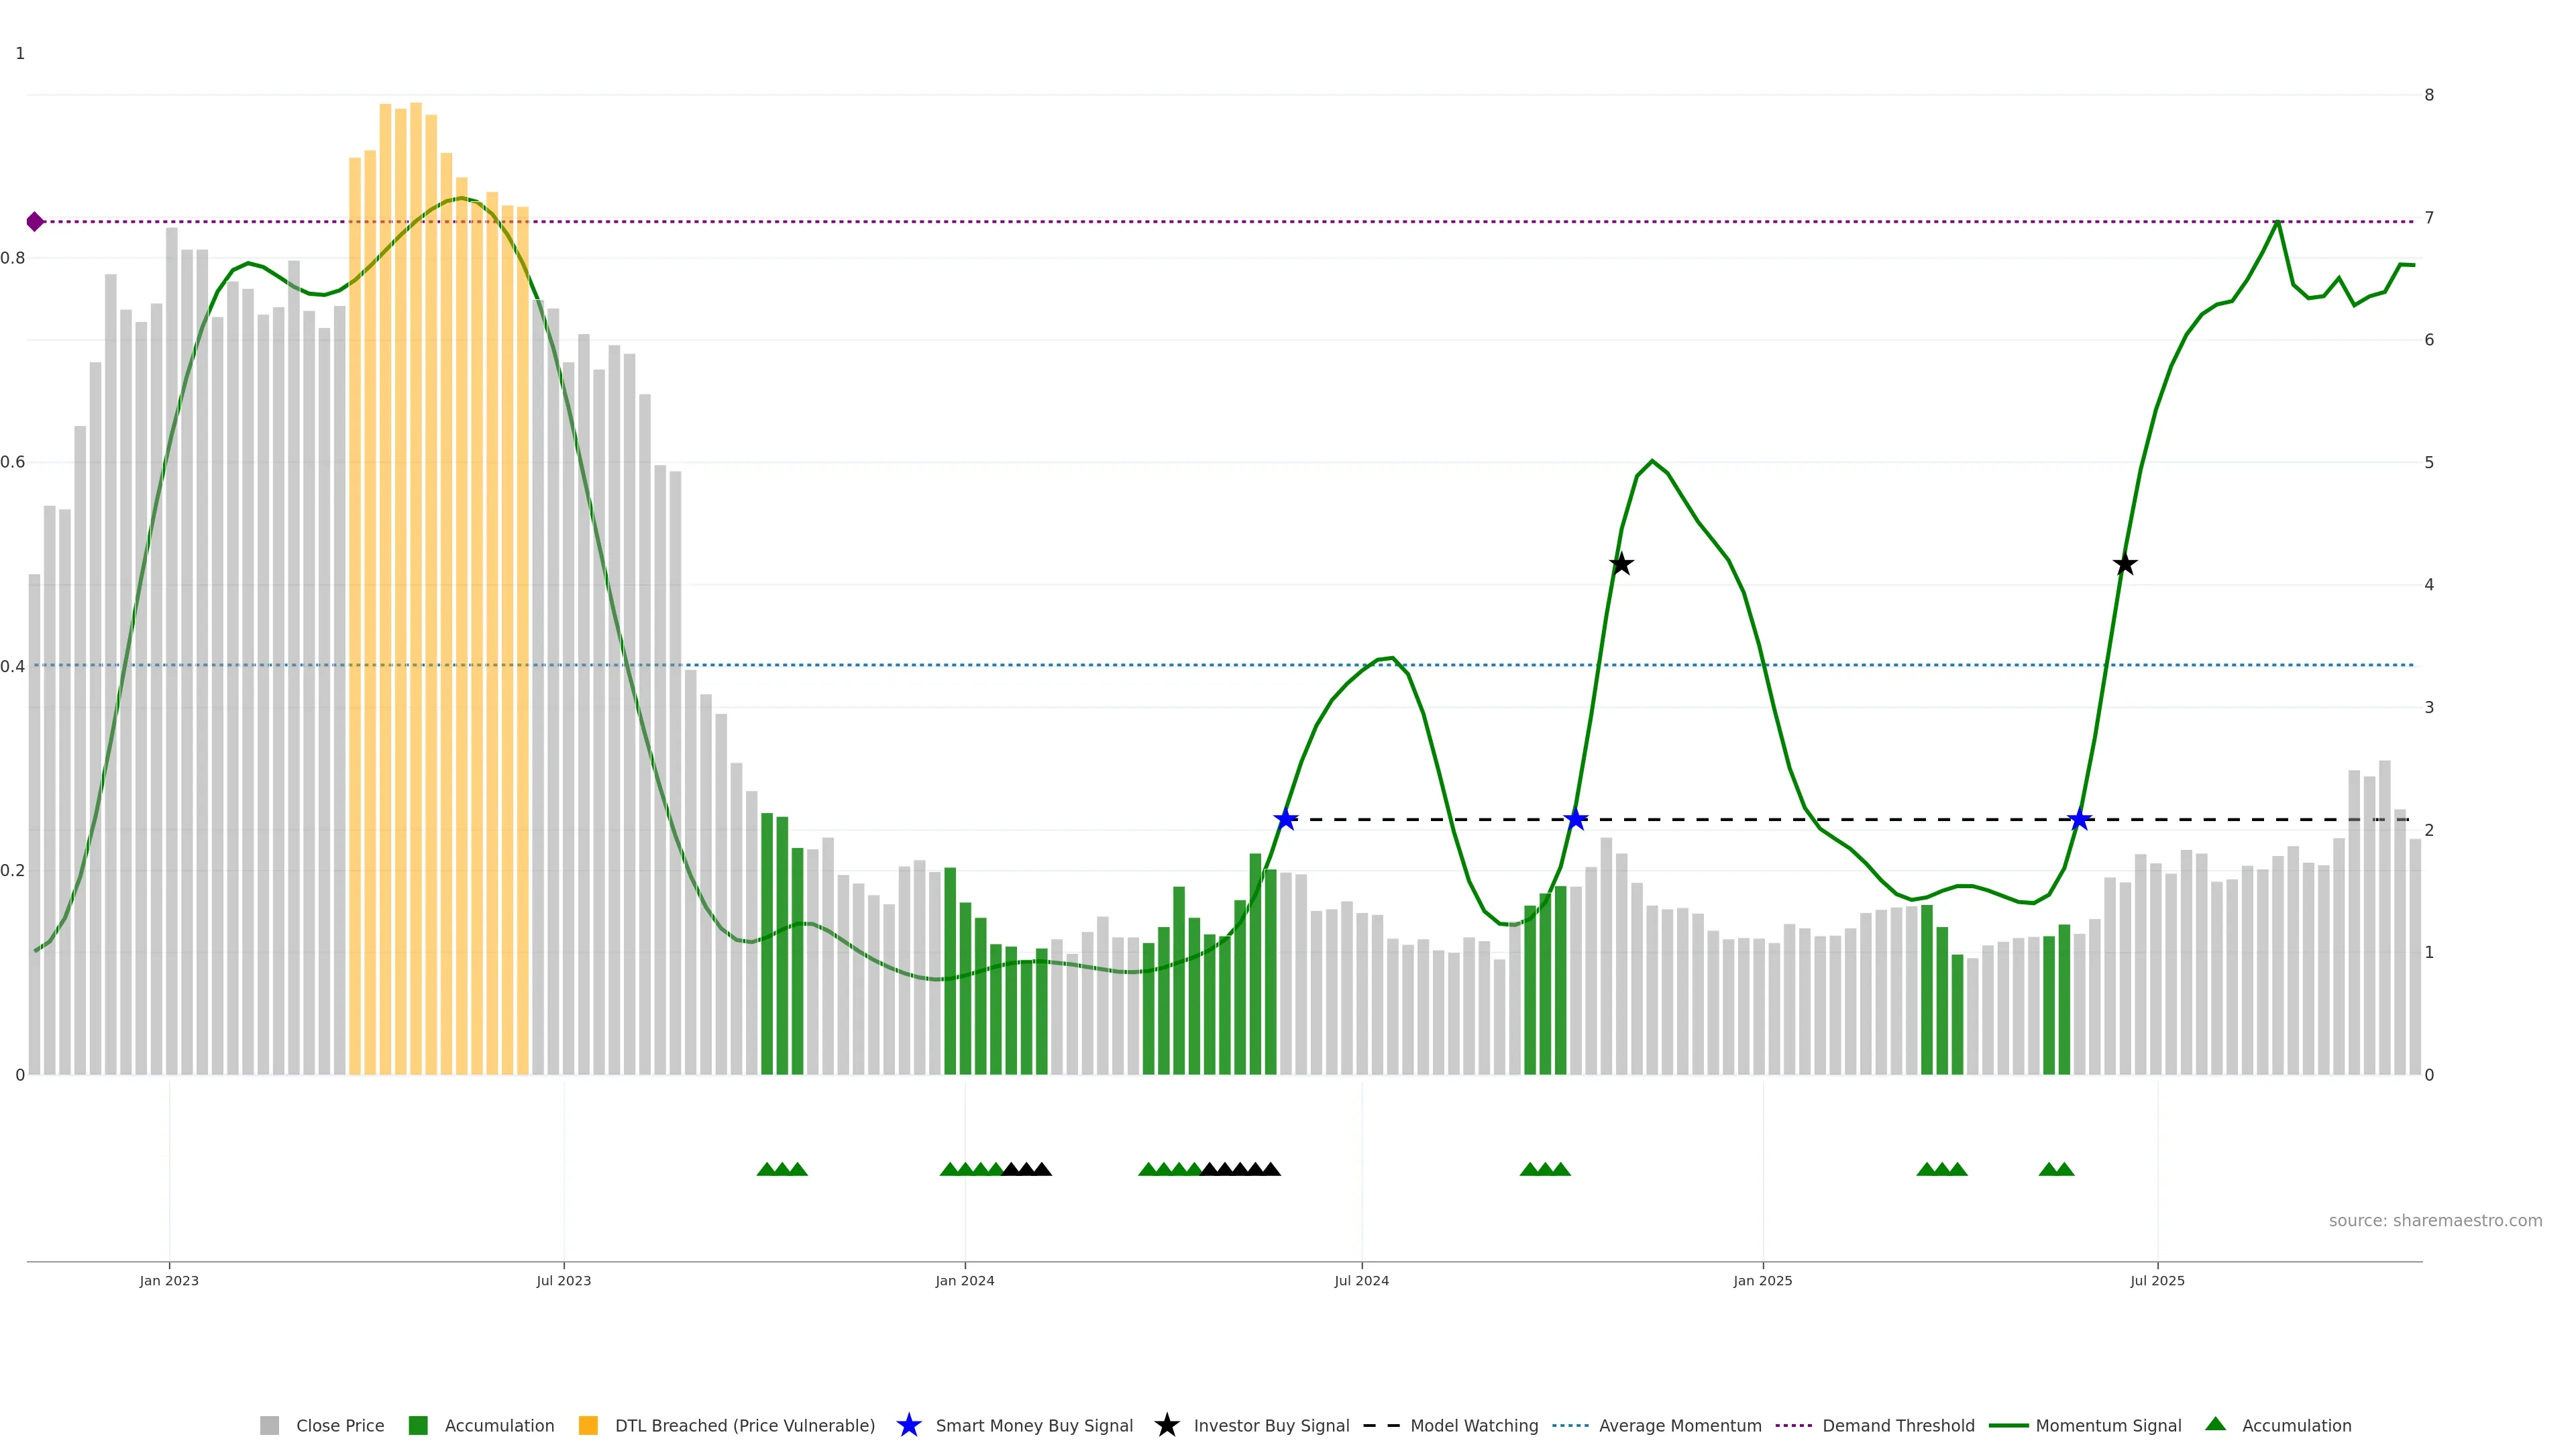This screenshot has width=2576, height=1449.
Task: Click the rightmost blue star on the chart
Action: (2079, 820)
